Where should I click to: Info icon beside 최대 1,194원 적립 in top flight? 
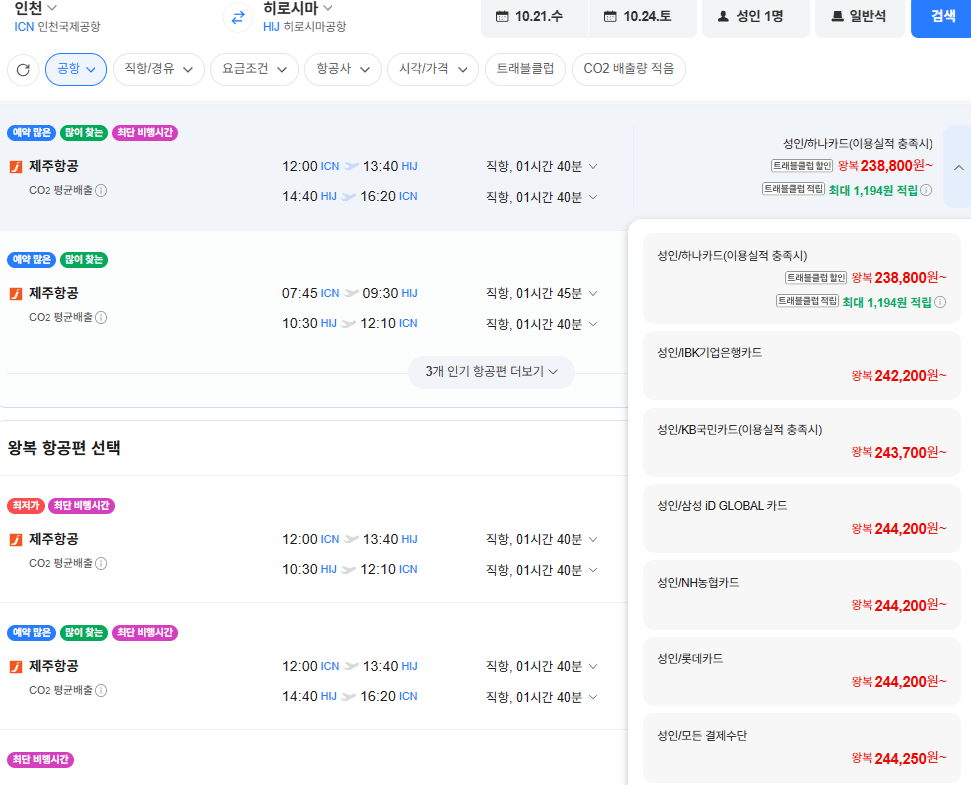926,190
